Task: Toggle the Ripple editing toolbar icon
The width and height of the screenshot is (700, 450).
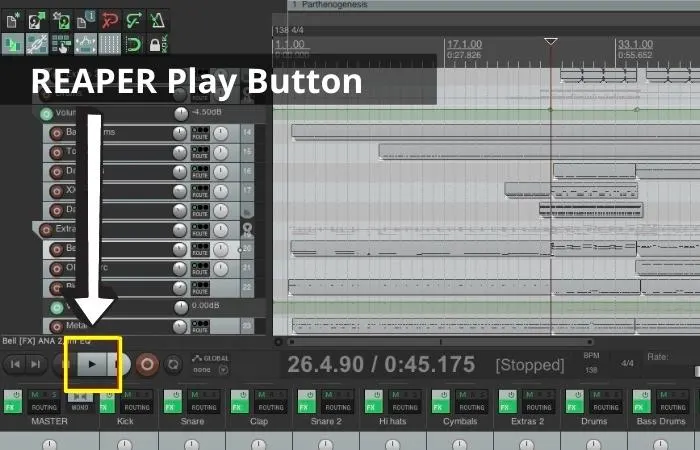Action: 61,44
